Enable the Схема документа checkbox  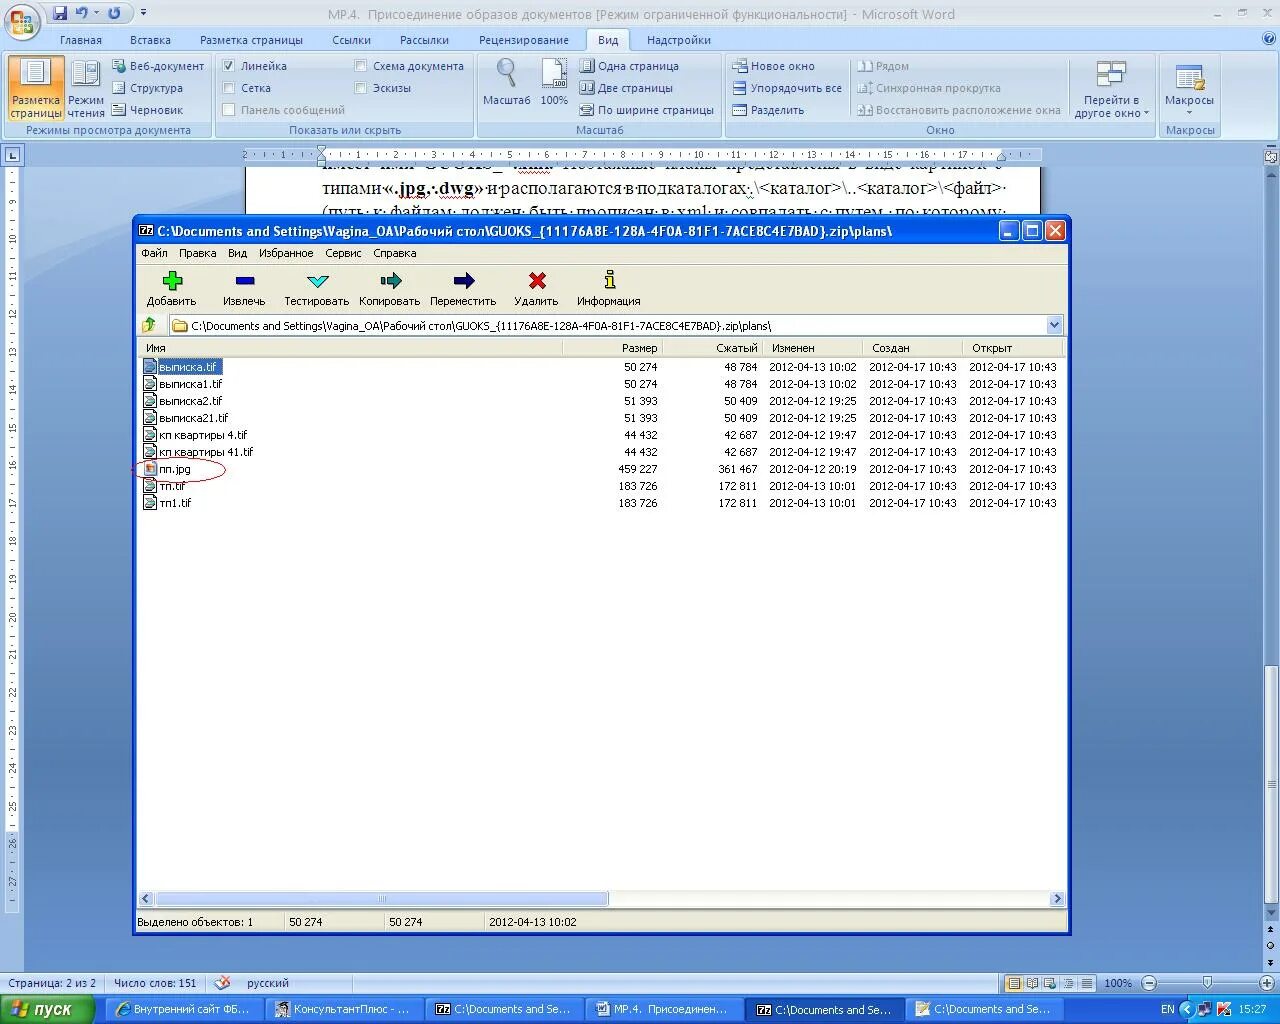coord(361,66)
